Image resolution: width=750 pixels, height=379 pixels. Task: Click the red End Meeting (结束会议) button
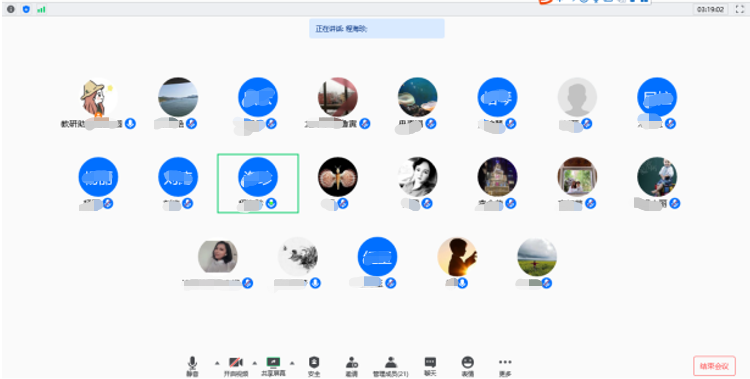tap(714, 366)
